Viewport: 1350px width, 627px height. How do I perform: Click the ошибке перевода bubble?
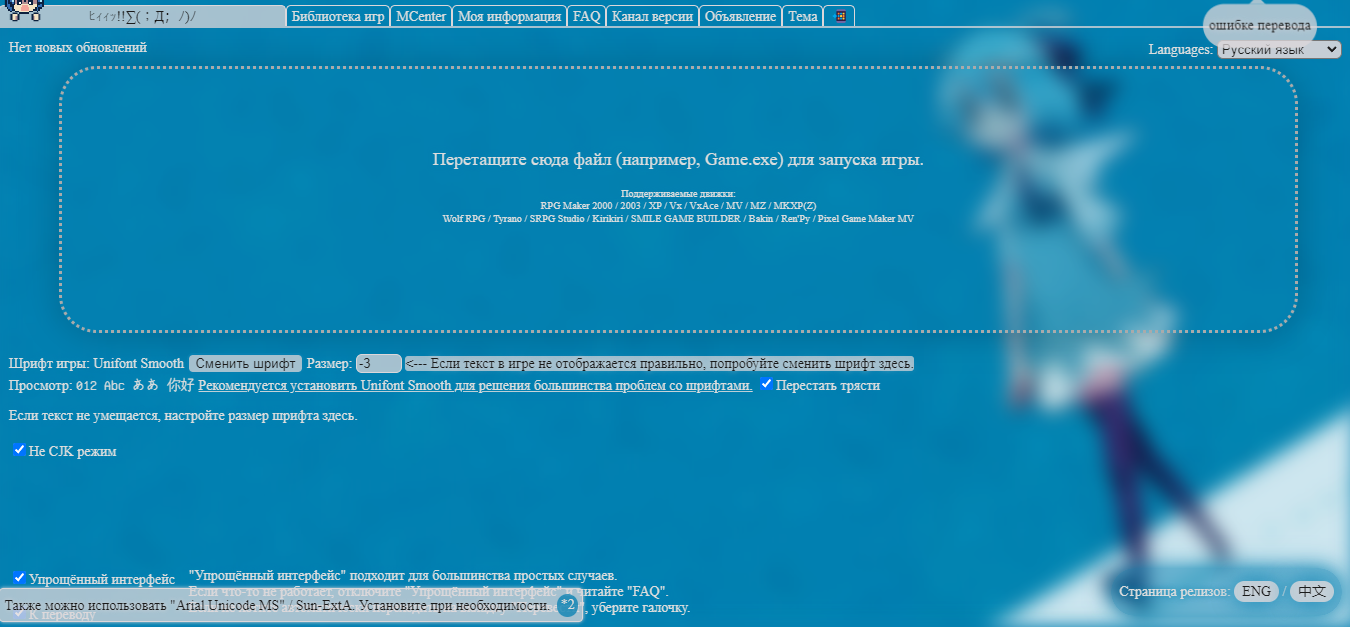tap(1259, 25)
